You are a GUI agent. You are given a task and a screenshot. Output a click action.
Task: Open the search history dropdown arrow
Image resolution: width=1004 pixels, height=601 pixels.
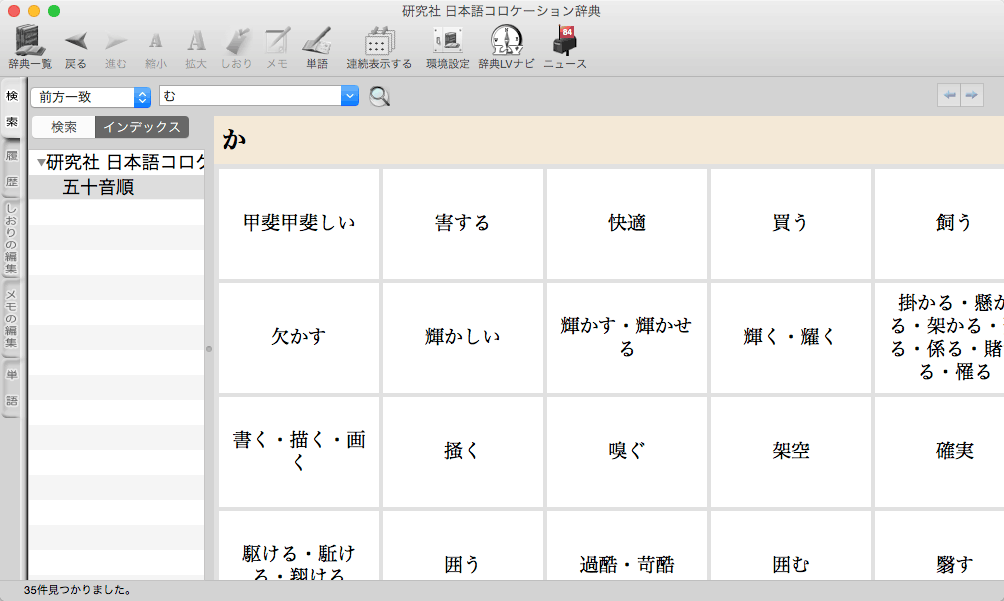click(349, 96)
